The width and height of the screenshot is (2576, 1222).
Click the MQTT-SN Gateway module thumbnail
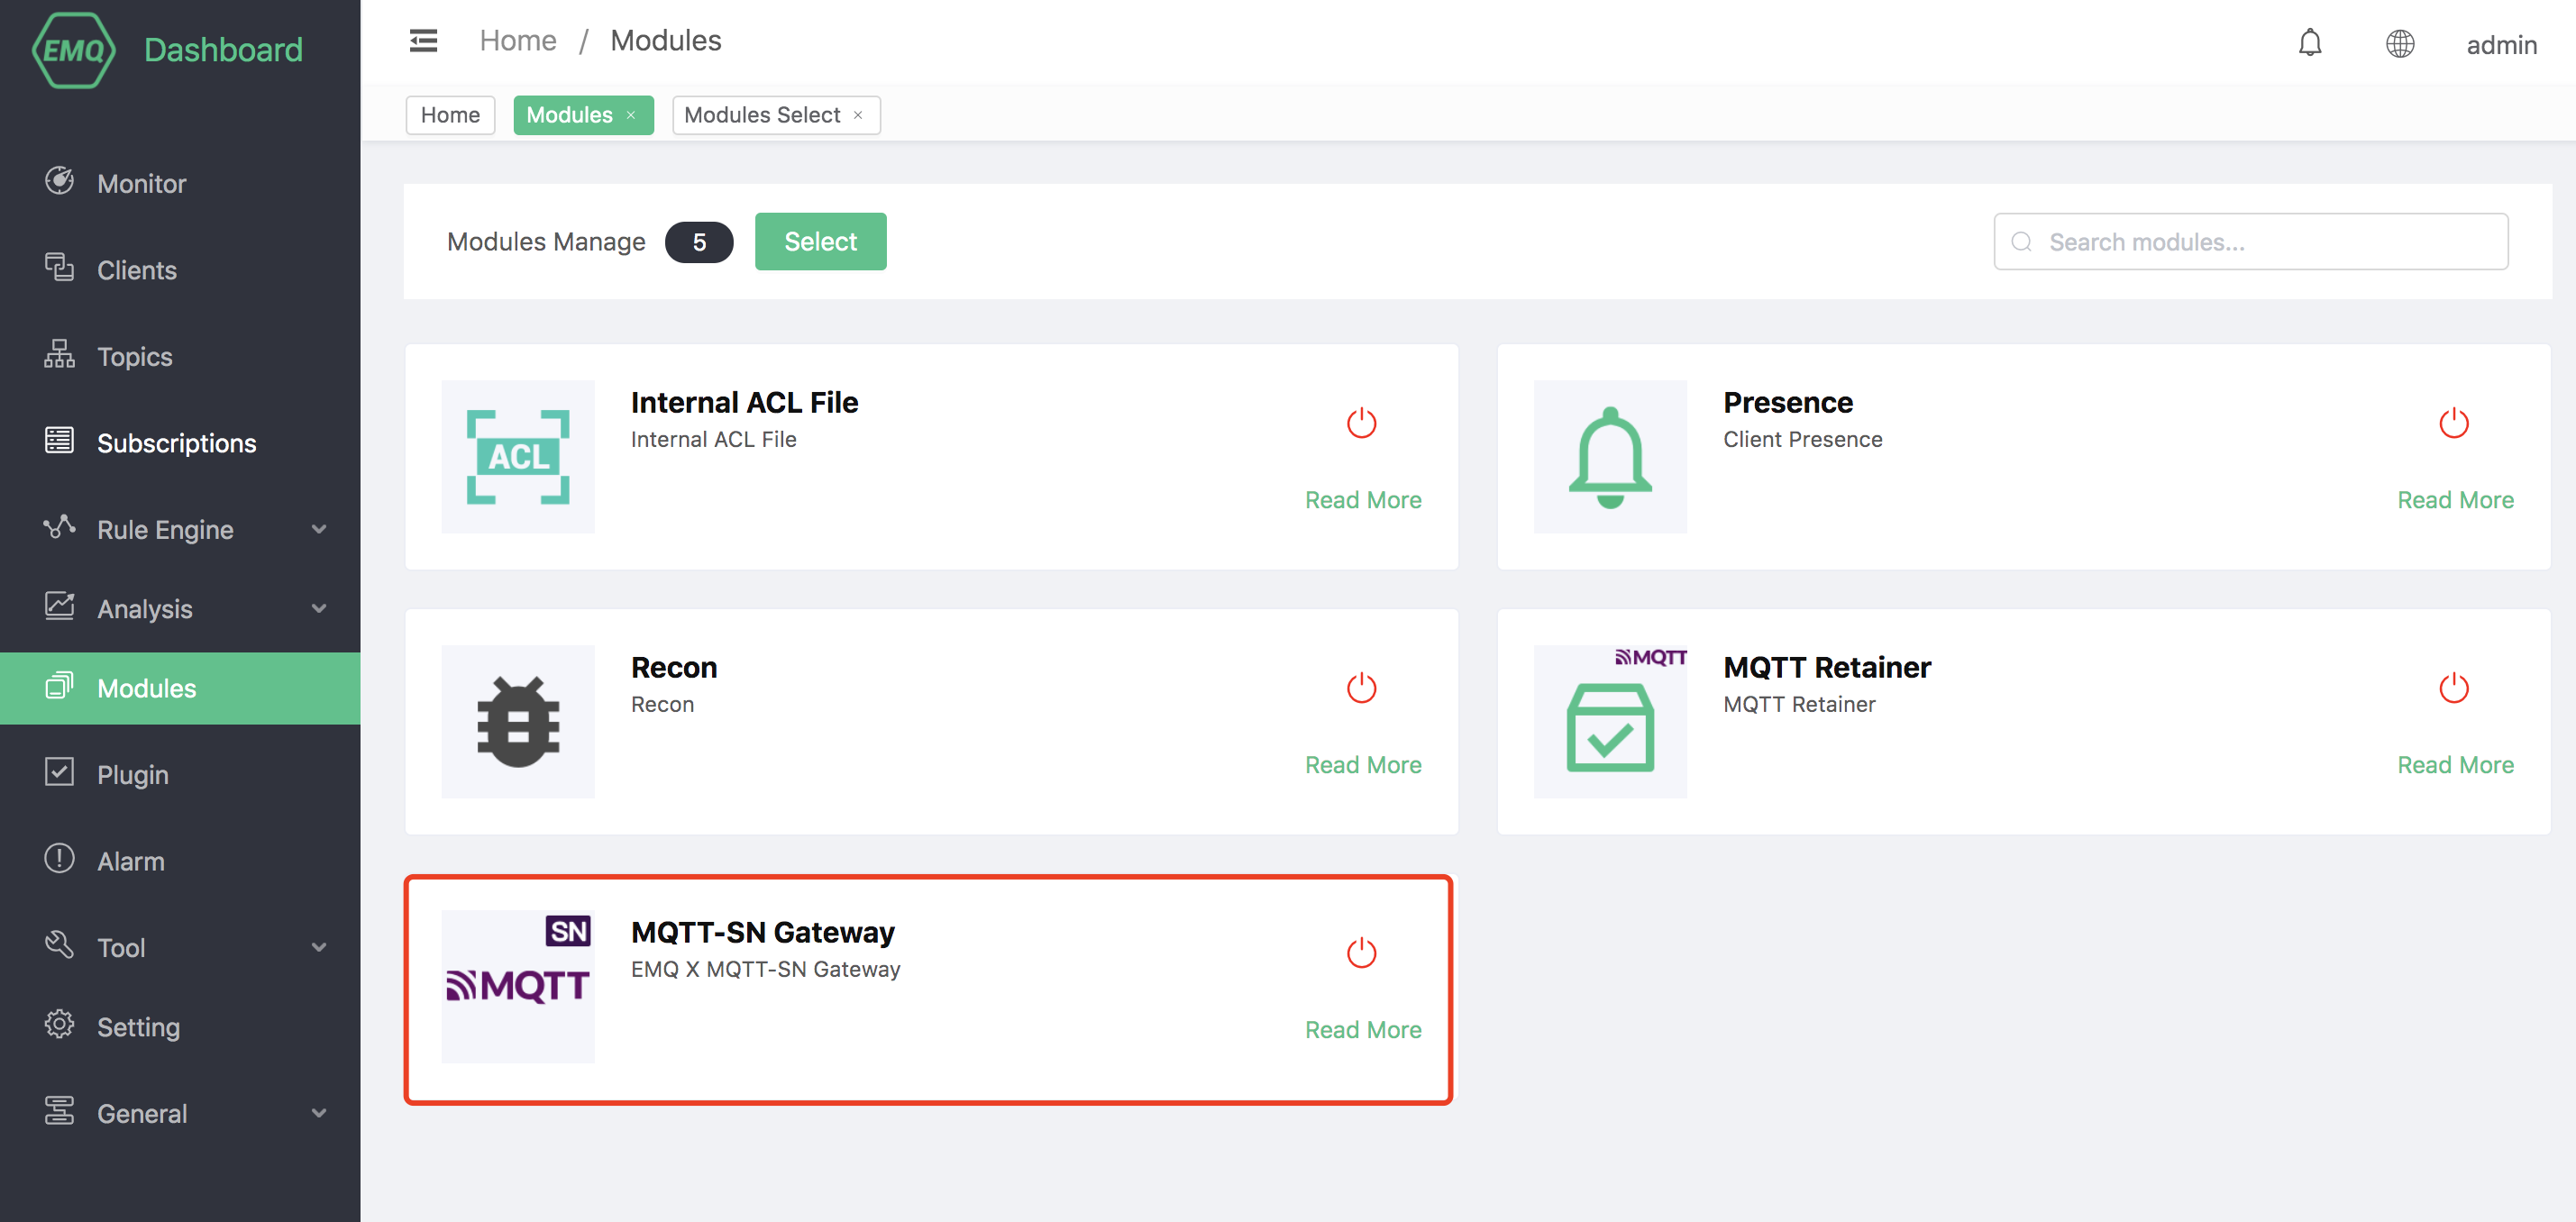(x=518, y=986)
